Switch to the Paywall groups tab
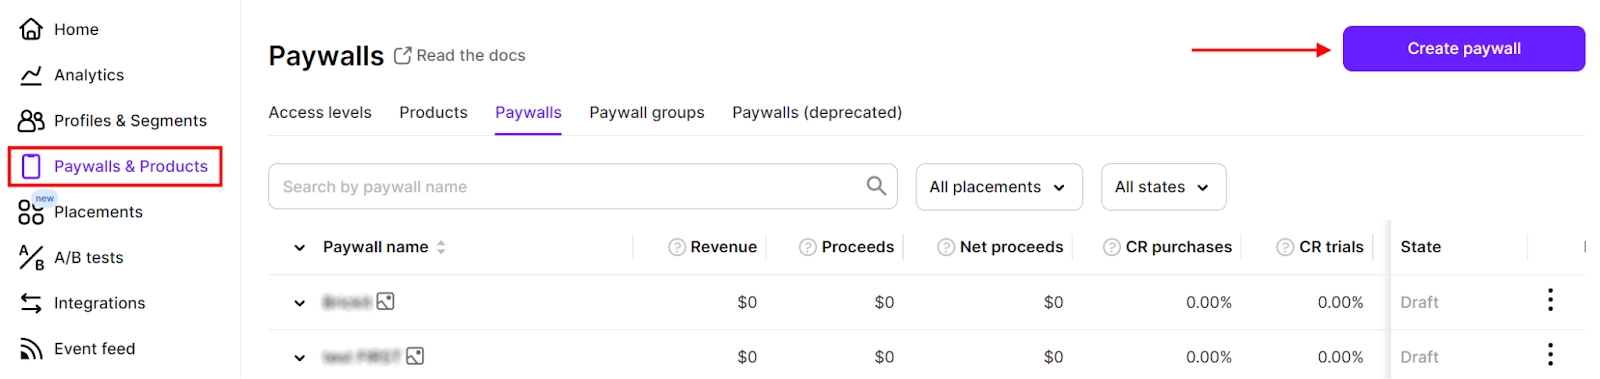Screen dimensions: 1600x379 tap(647, 113)
